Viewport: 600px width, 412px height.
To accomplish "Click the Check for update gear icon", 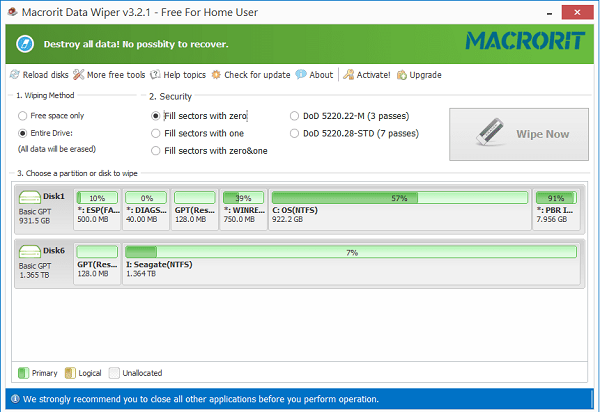I will (216, 75).
